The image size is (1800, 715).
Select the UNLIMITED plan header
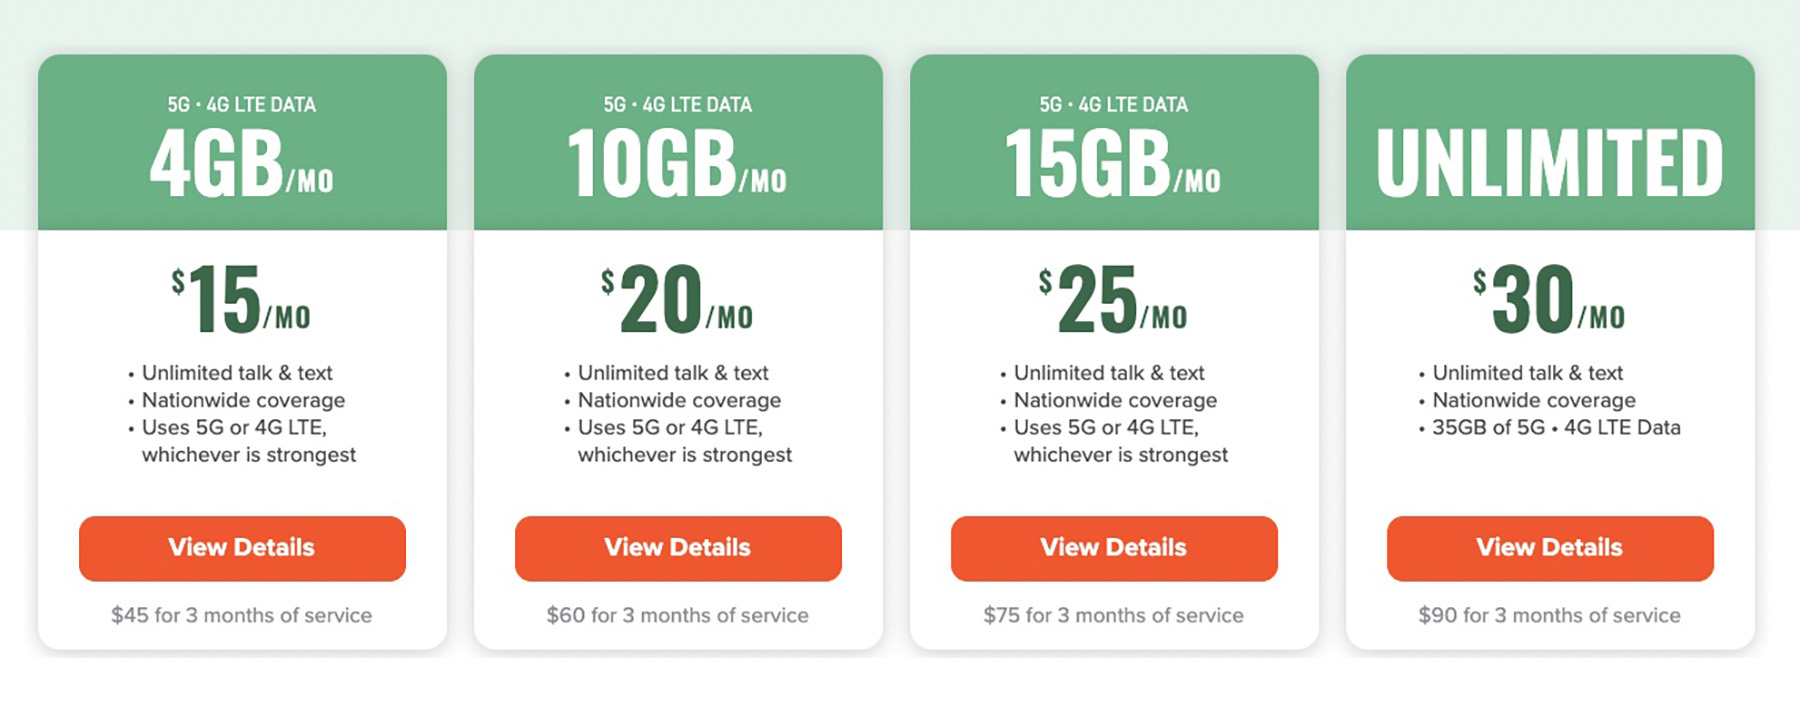tap(1550, 163)
